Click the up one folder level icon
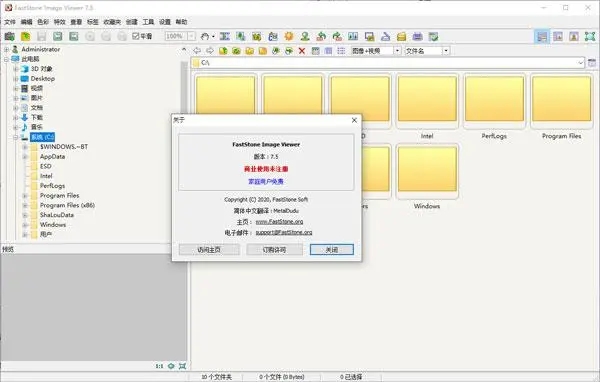Viewport: 600px width, 382px height. (x=223, y=51)
